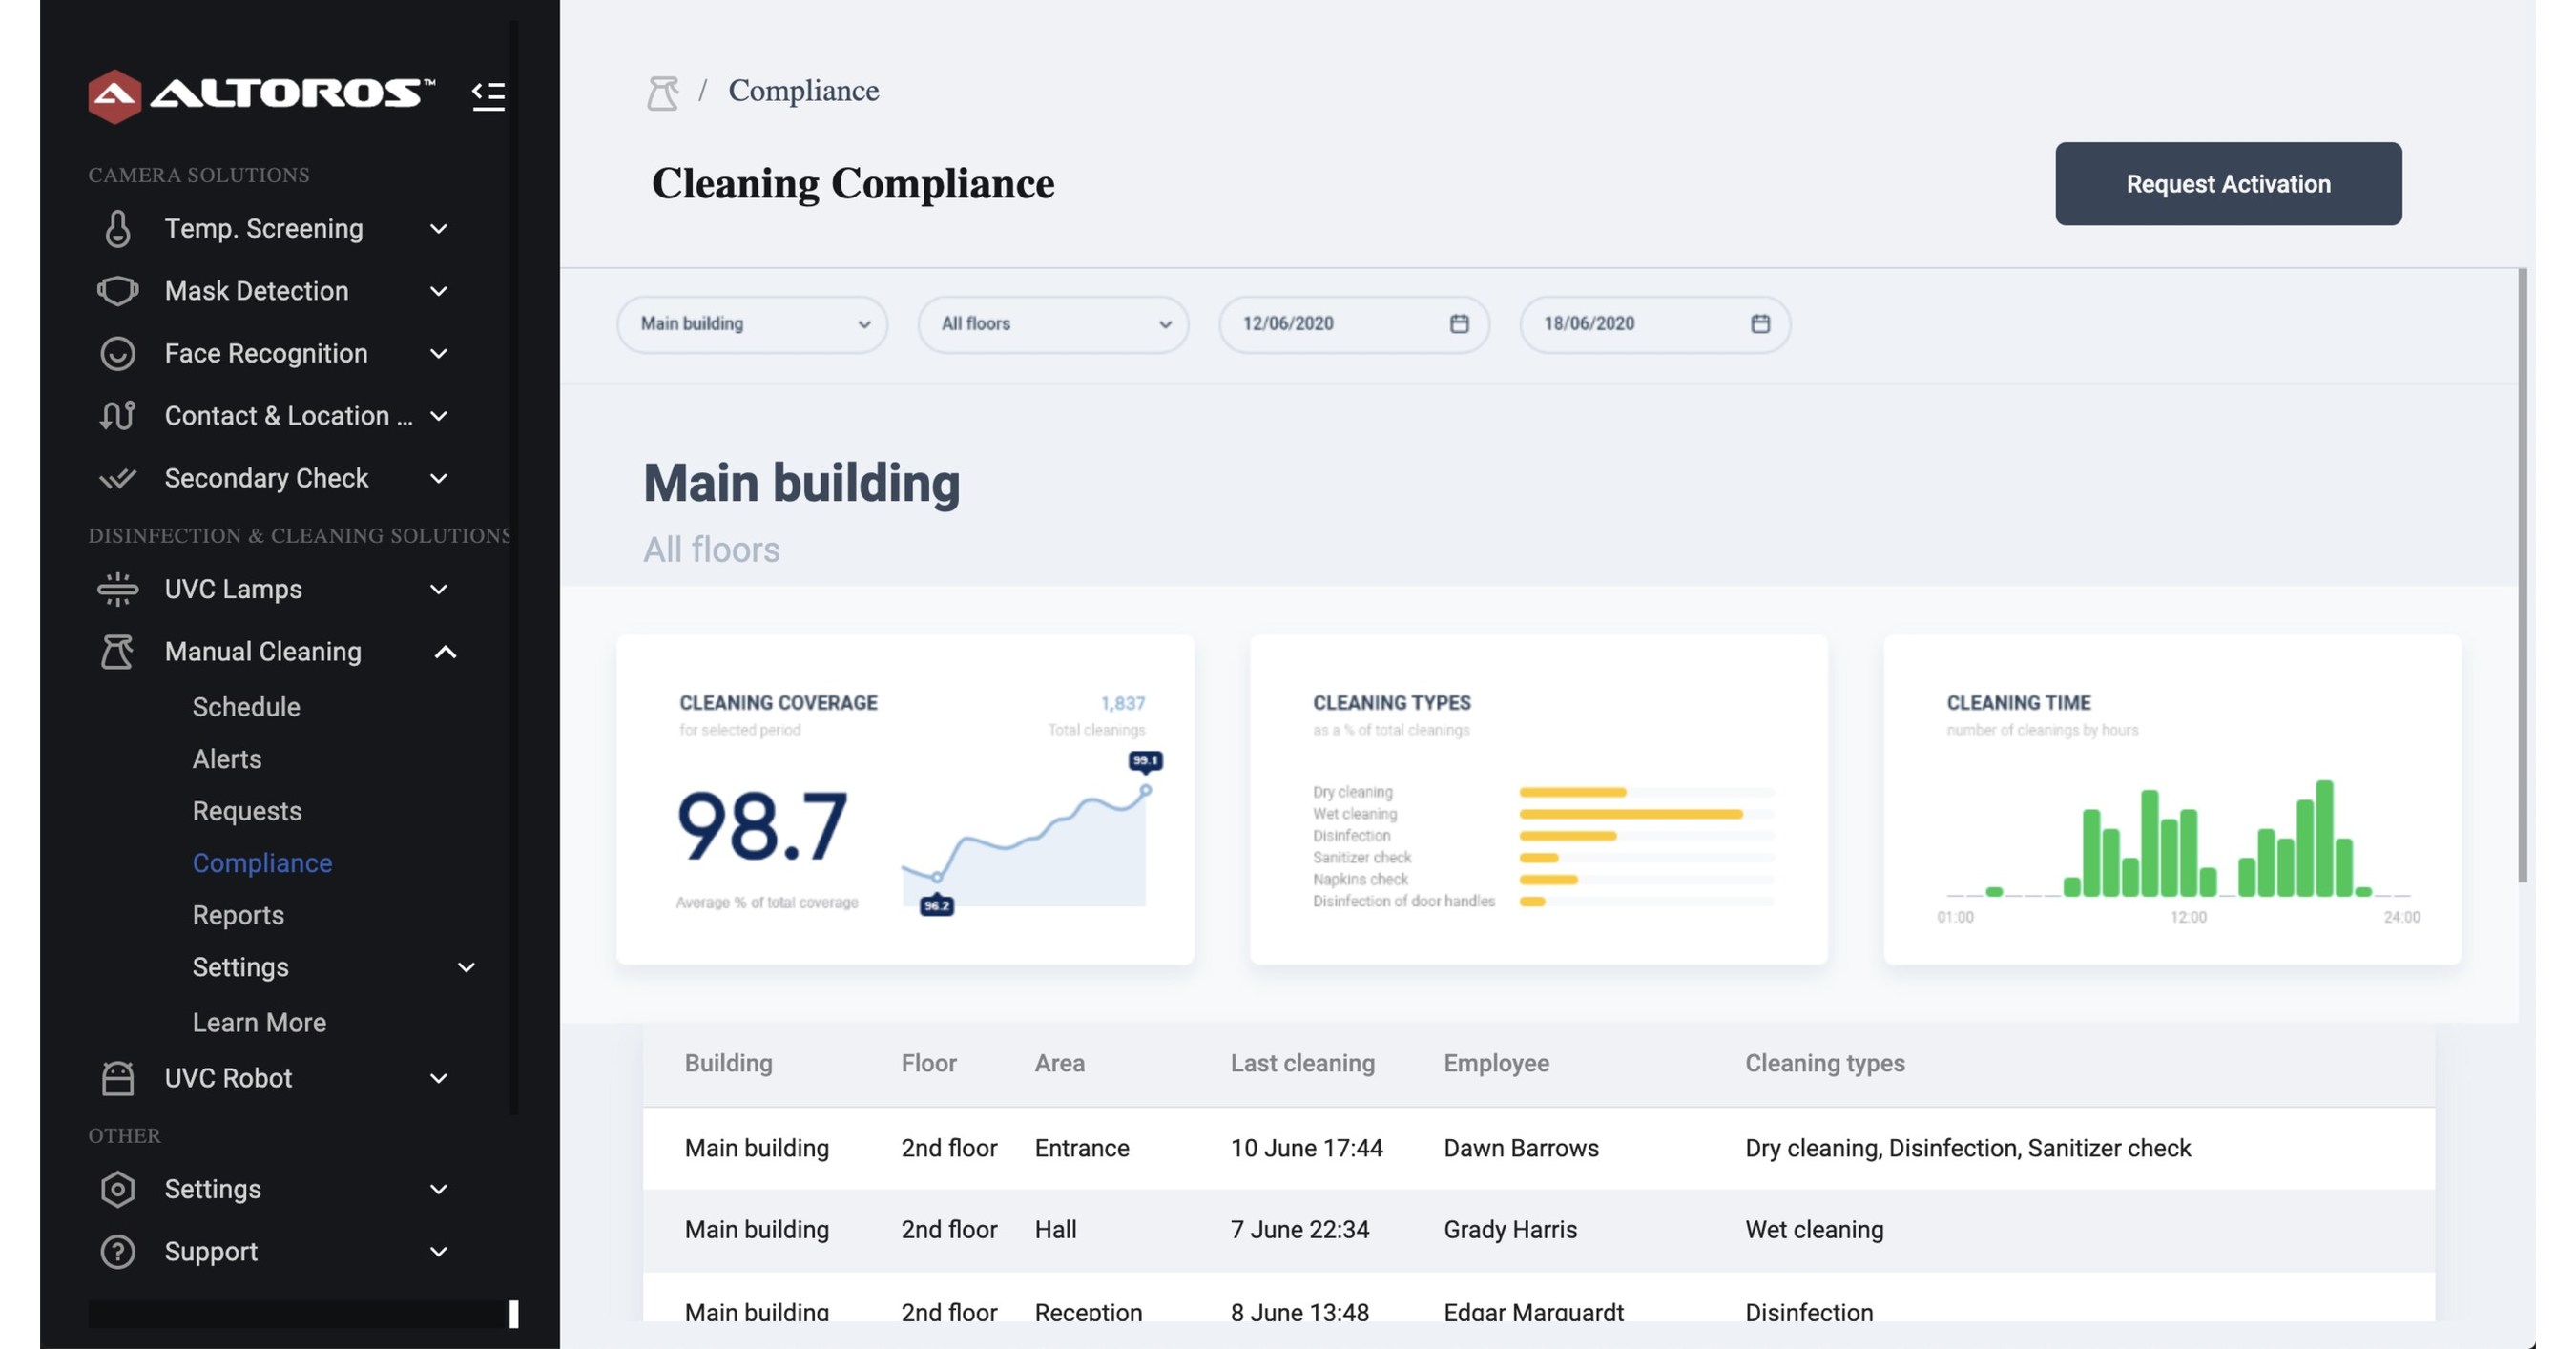
Task: Open the Contact & Location tracing icon
Action: click(117, 416)
